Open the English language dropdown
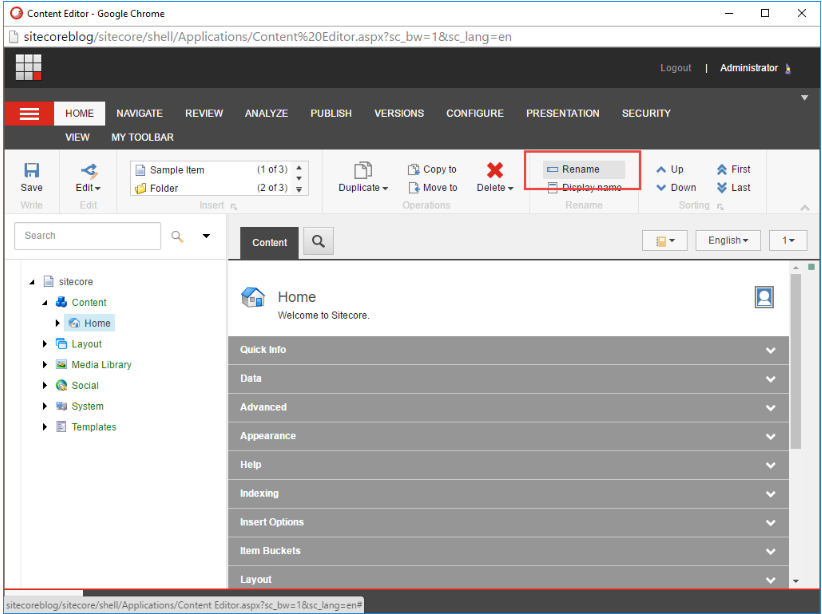This screenshot has width=822, height=614. 728,241
